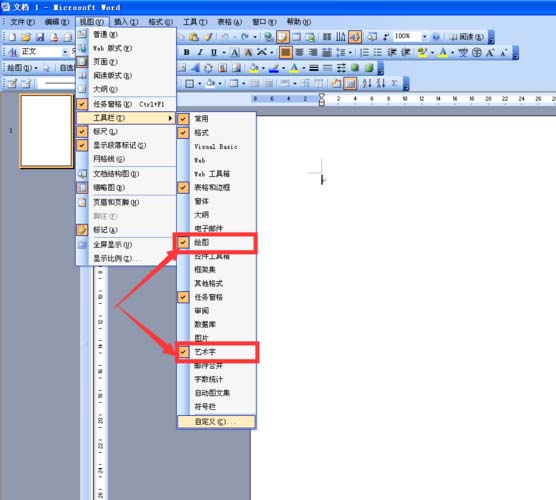This screenshot has height=500, width=556.
Task: Click the Save floppy disk icon
Action: coord(40,37)
